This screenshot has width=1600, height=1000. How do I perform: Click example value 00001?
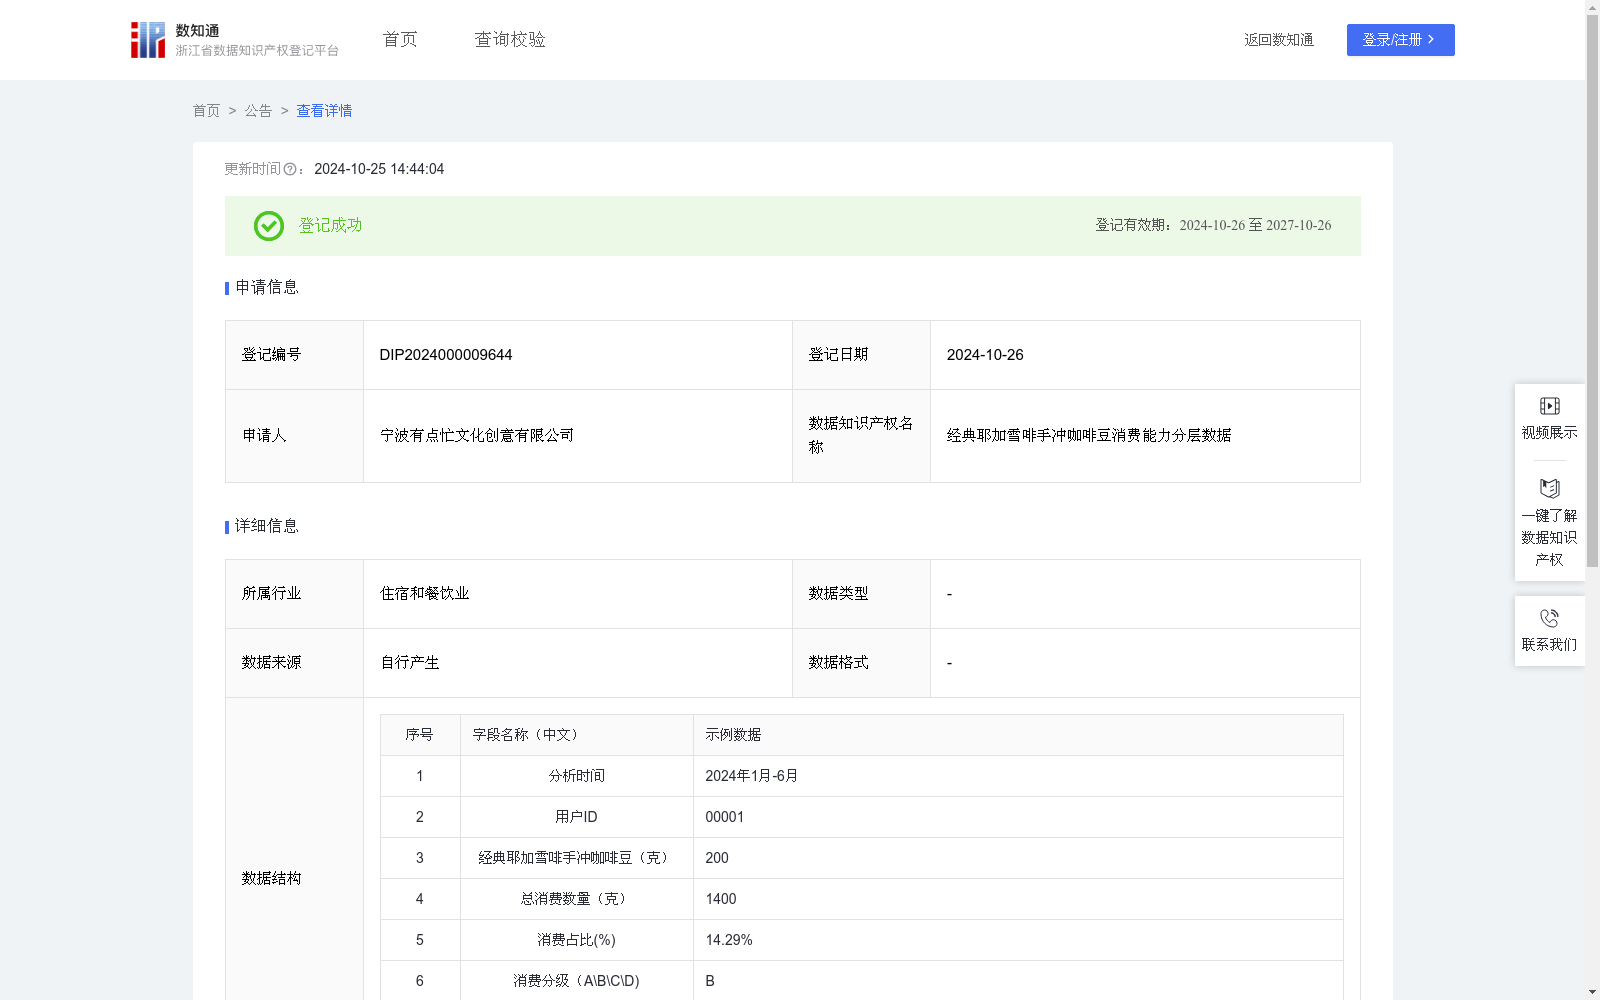[x=724, y=817]
